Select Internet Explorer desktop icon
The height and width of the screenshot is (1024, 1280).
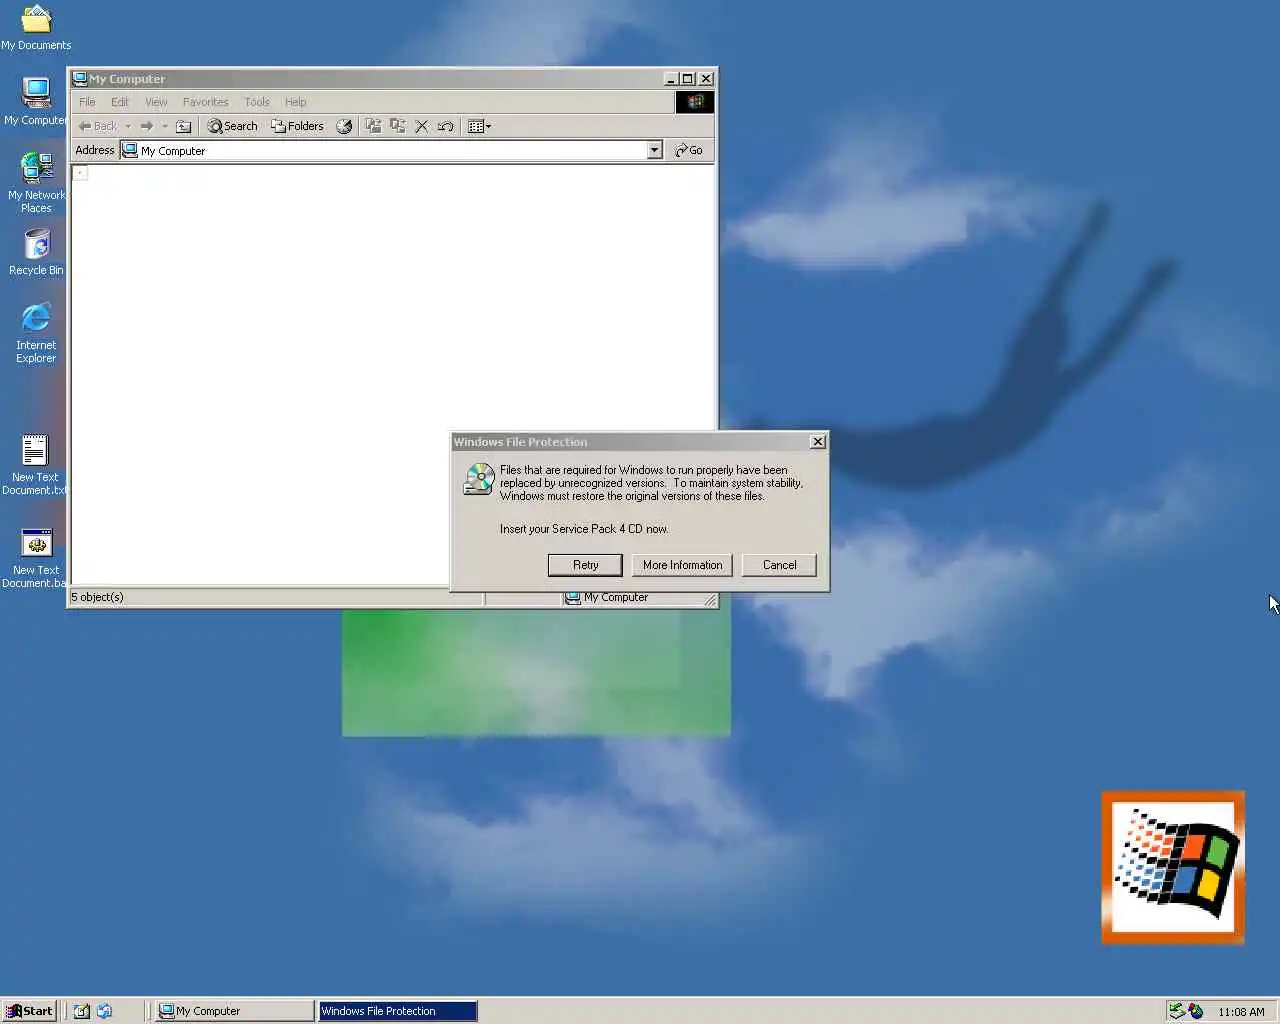tap(36, 333)
